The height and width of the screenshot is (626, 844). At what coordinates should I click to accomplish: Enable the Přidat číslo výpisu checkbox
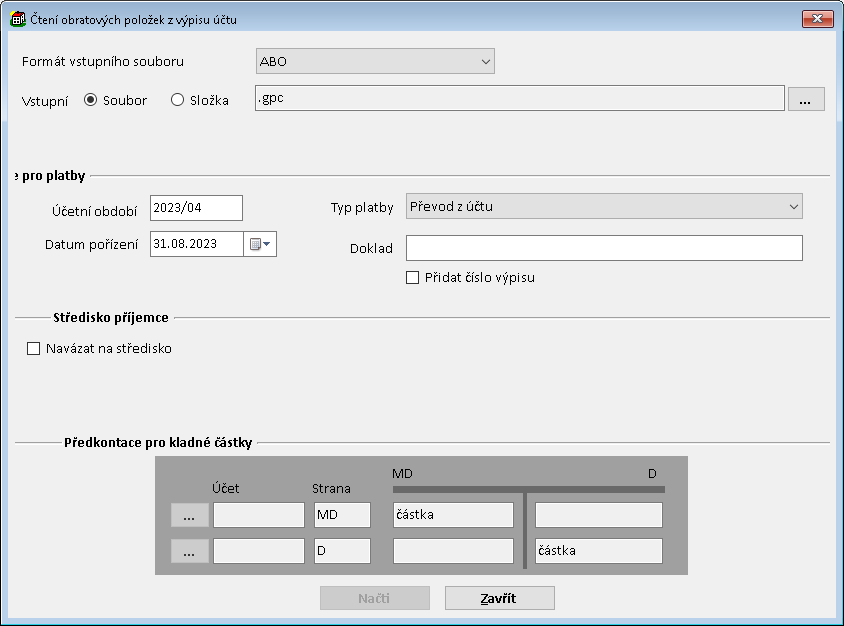pyautogui.click(x=412, y=278)
